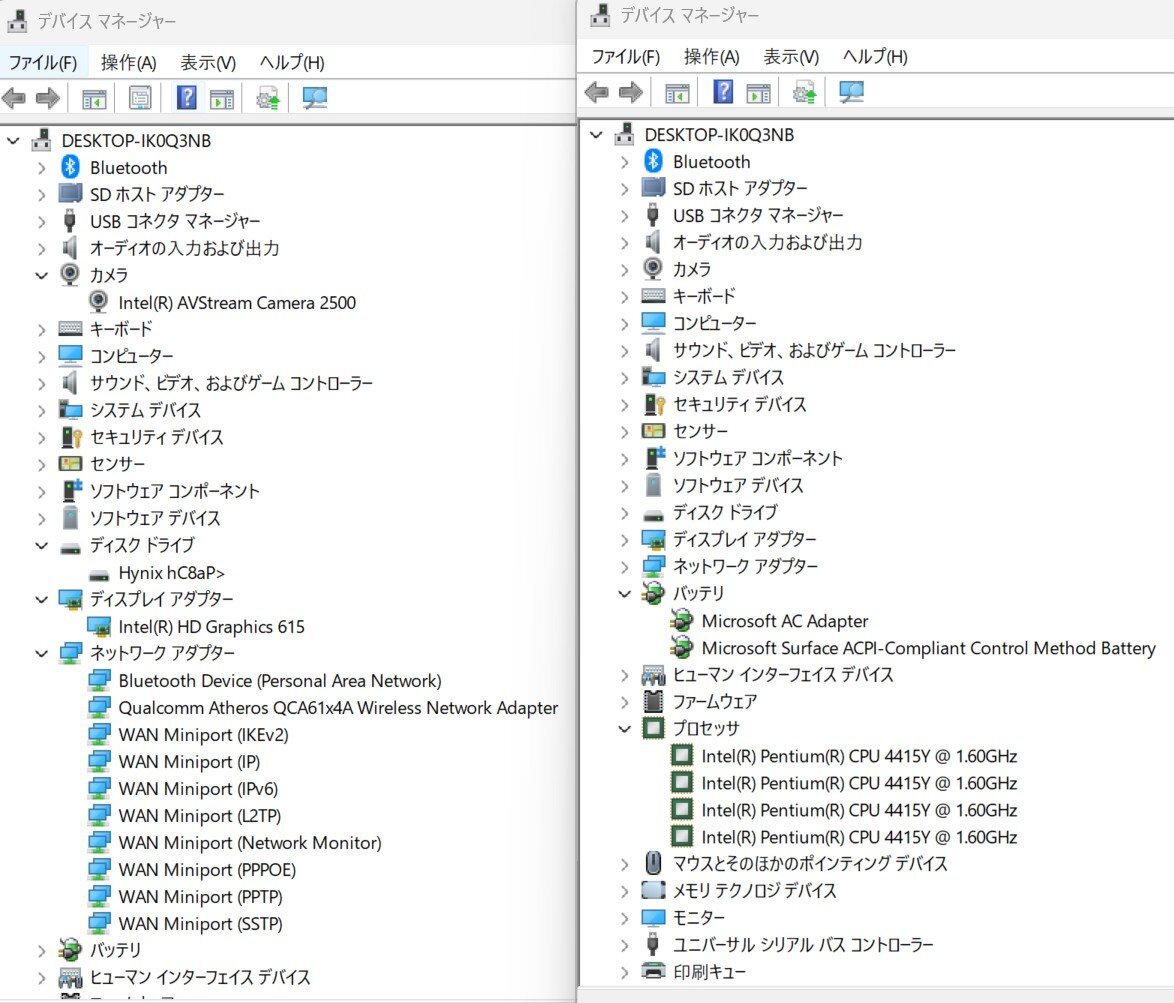The width and height of the screenshot is (1174, 1003).
Task: Select WAN Miniport (Network Monitor) entry
Action: (250, 842)
